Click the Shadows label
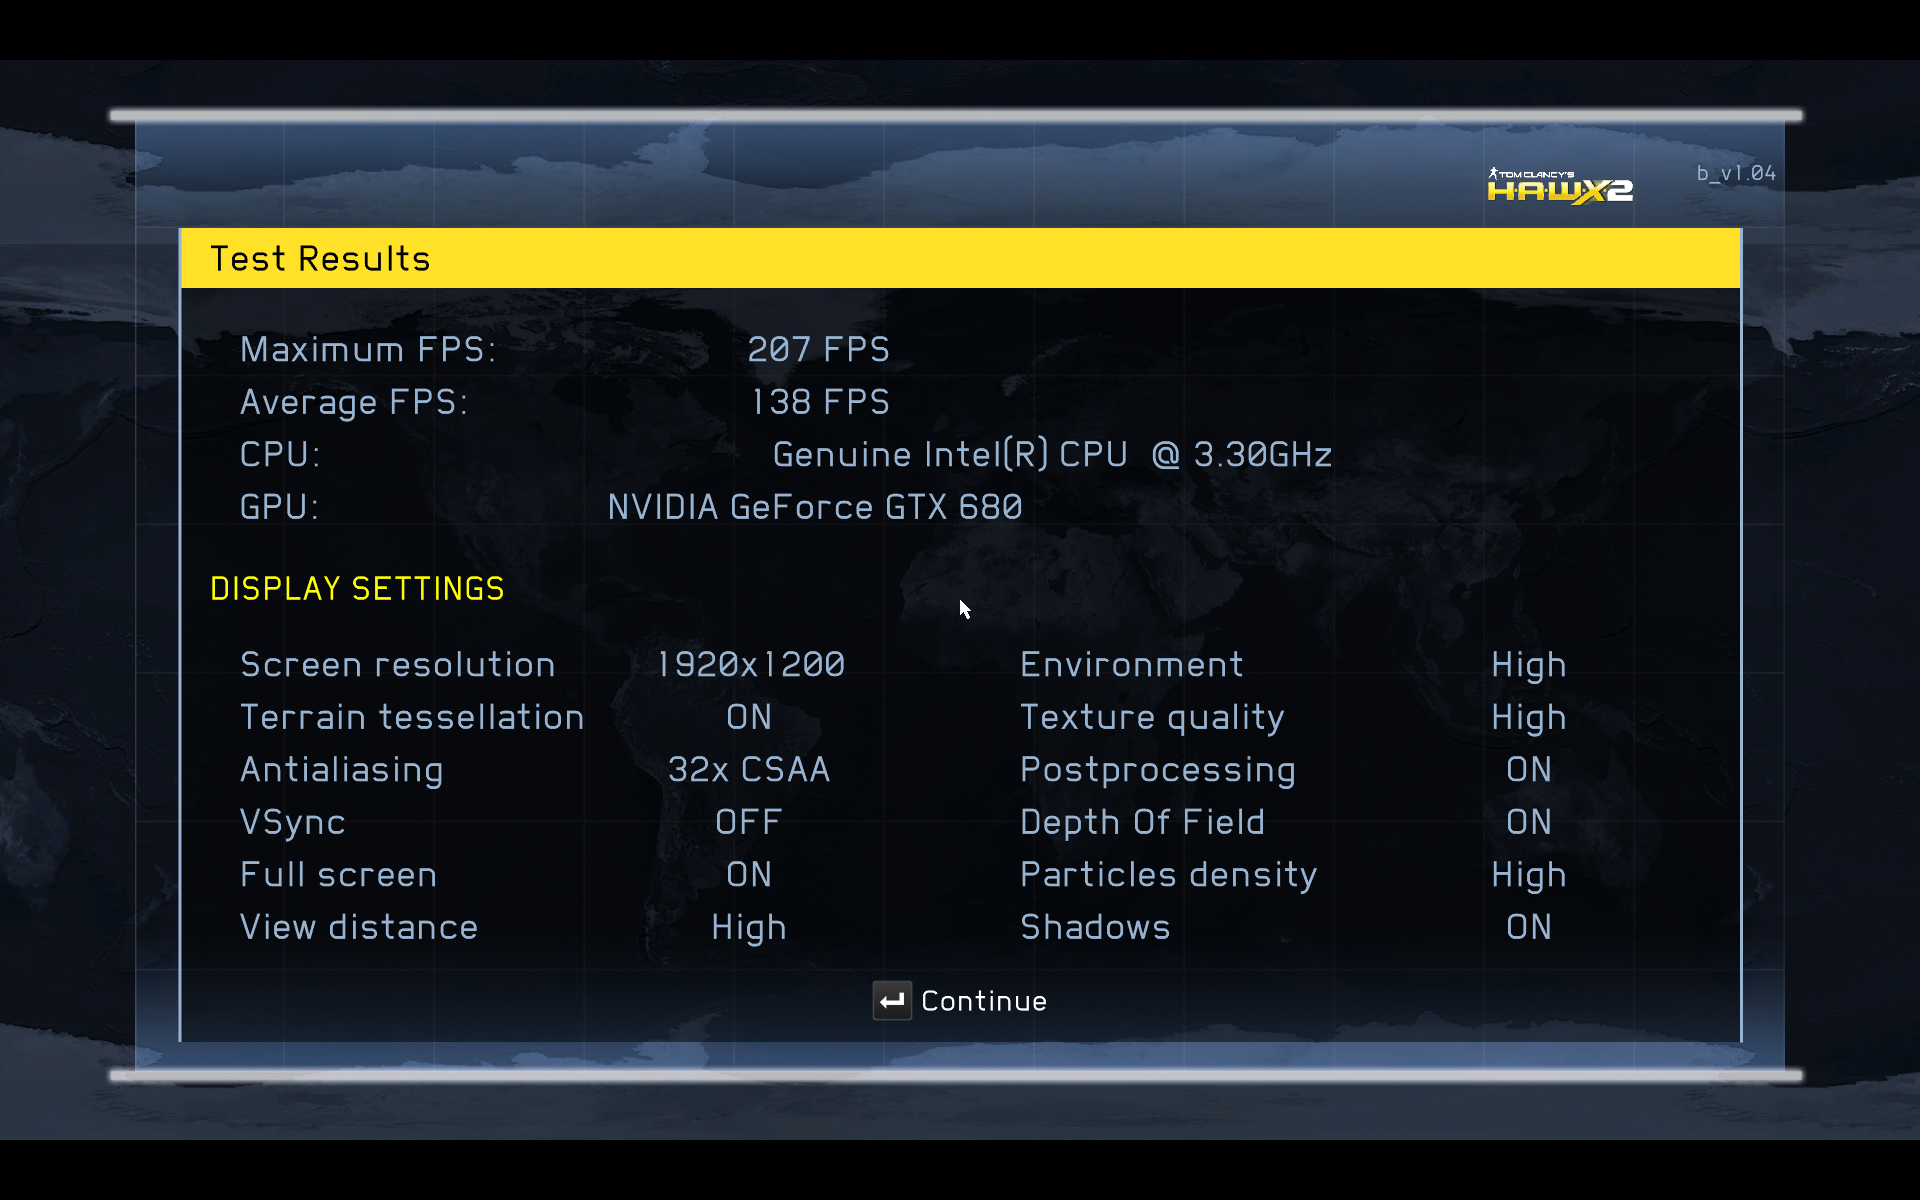The height and width of the screenshot is (1200, 1920). [1095, 927]
